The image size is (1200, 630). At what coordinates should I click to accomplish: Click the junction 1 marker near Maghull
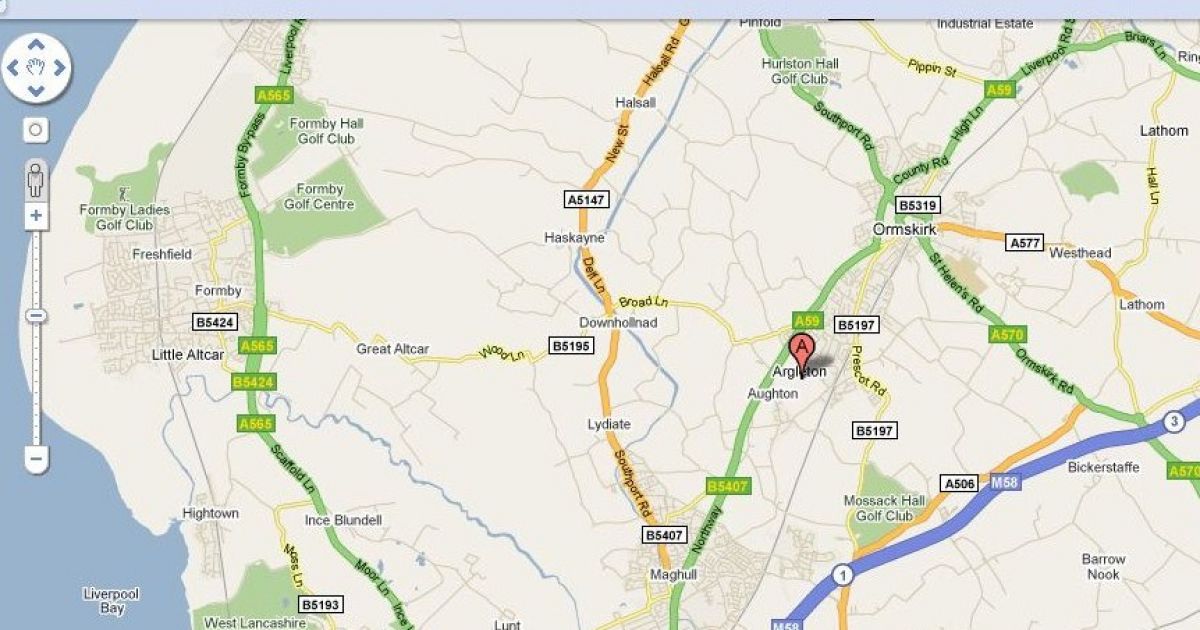coord(843,575)
